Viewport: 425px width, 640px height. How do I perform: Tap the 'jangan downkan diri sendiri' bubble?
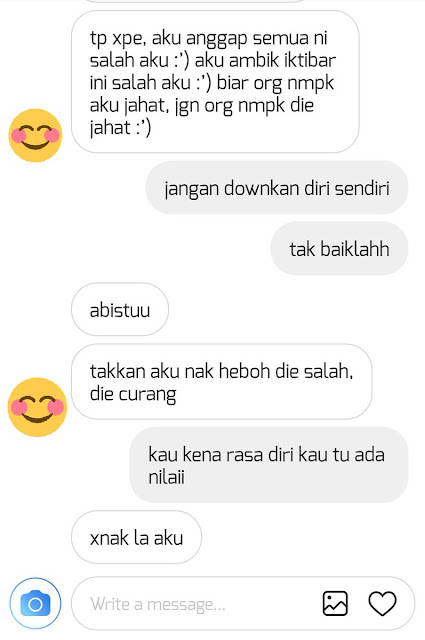277,188
